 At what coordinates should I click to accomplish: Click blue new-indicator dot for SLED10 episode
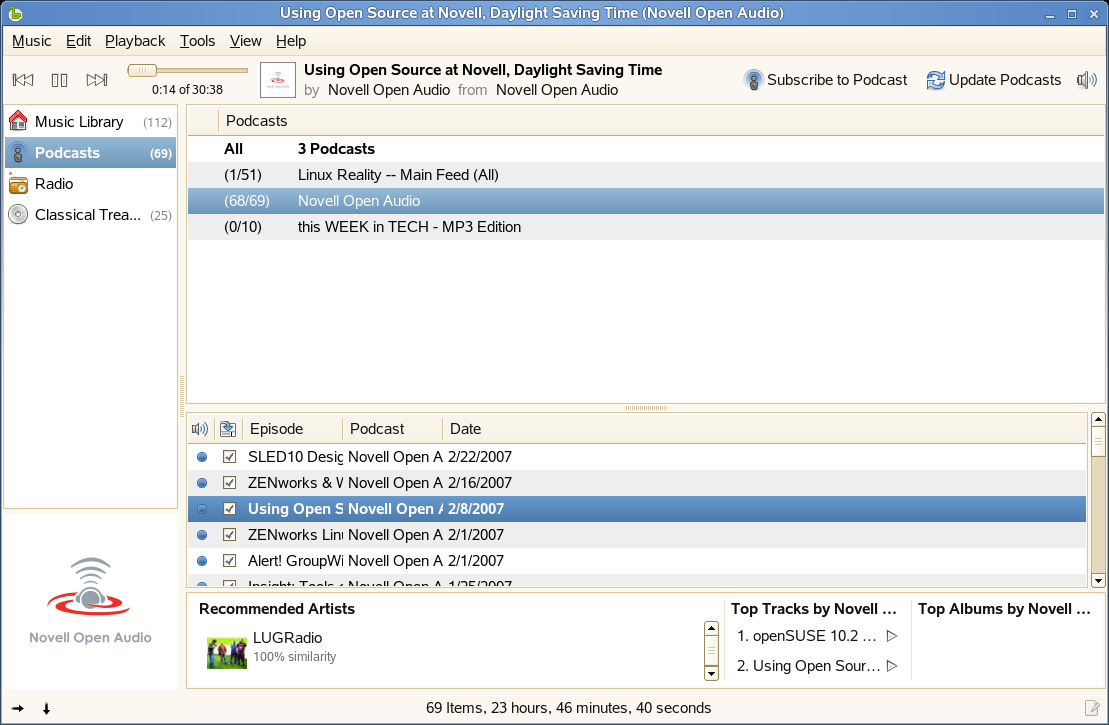click(x=202, y=457)
